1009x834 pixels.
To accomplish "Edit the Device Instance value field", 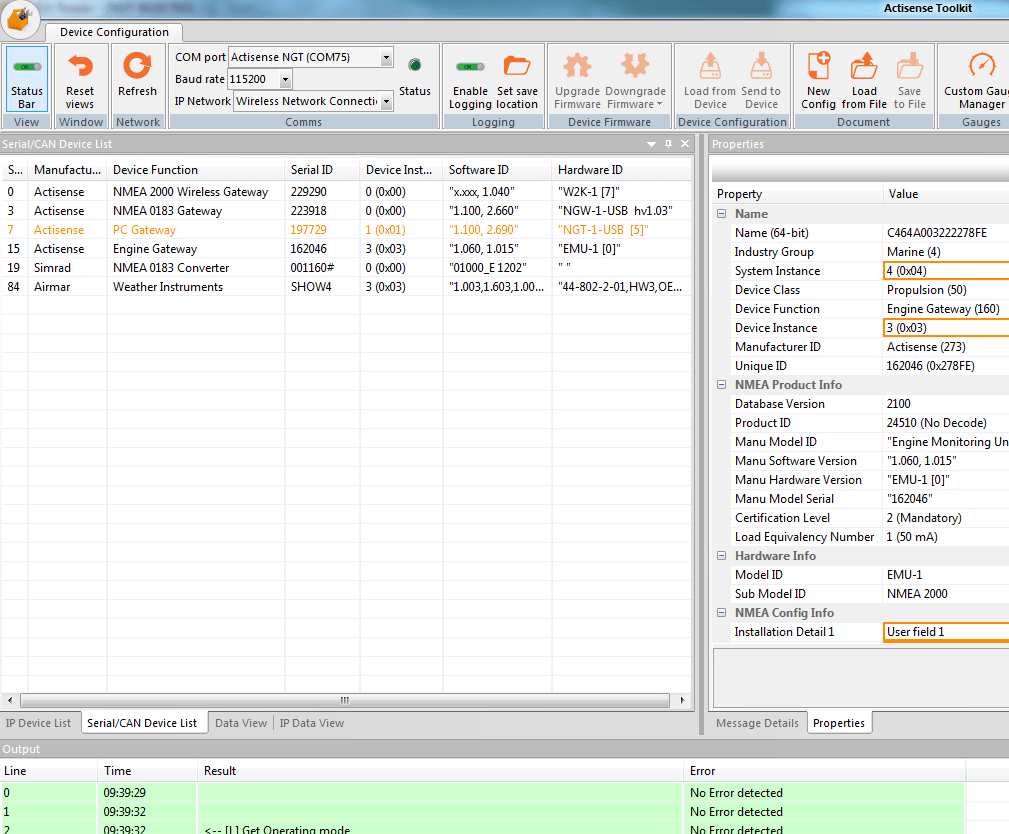I will click(x=947, y=328).
